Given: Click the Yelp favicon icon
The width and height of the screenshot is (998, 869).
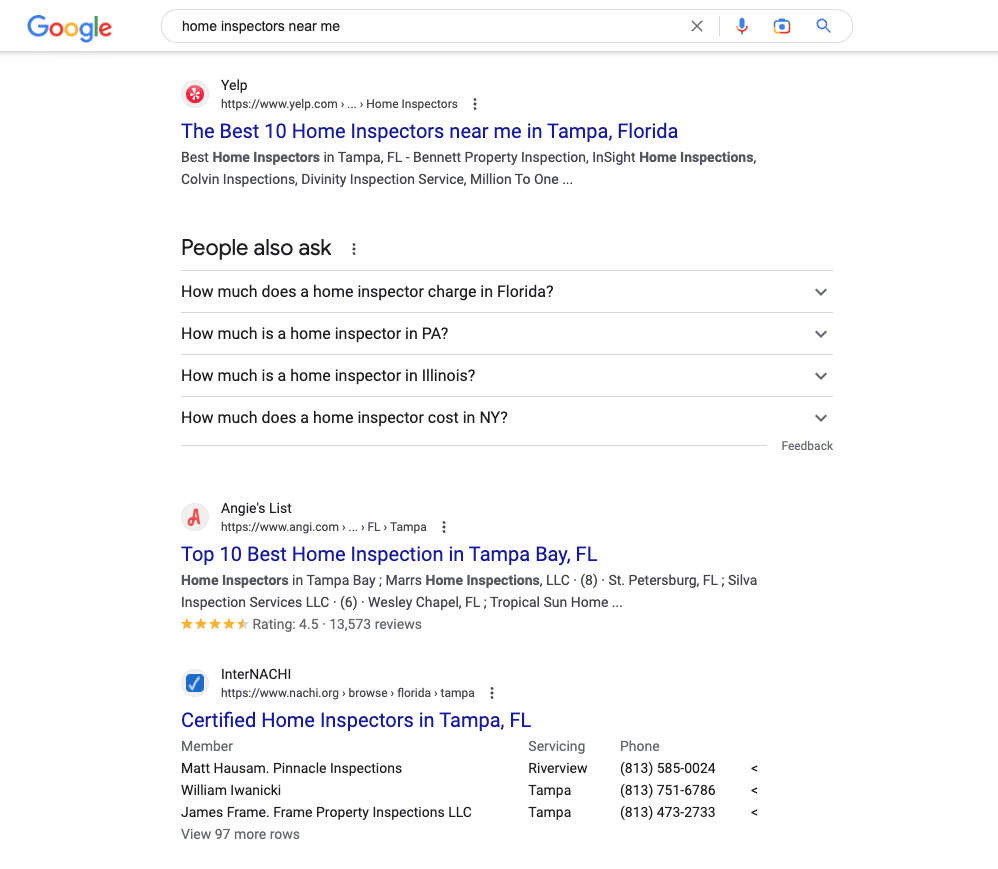Looking at the screenshot, I should tap(195, 94).
